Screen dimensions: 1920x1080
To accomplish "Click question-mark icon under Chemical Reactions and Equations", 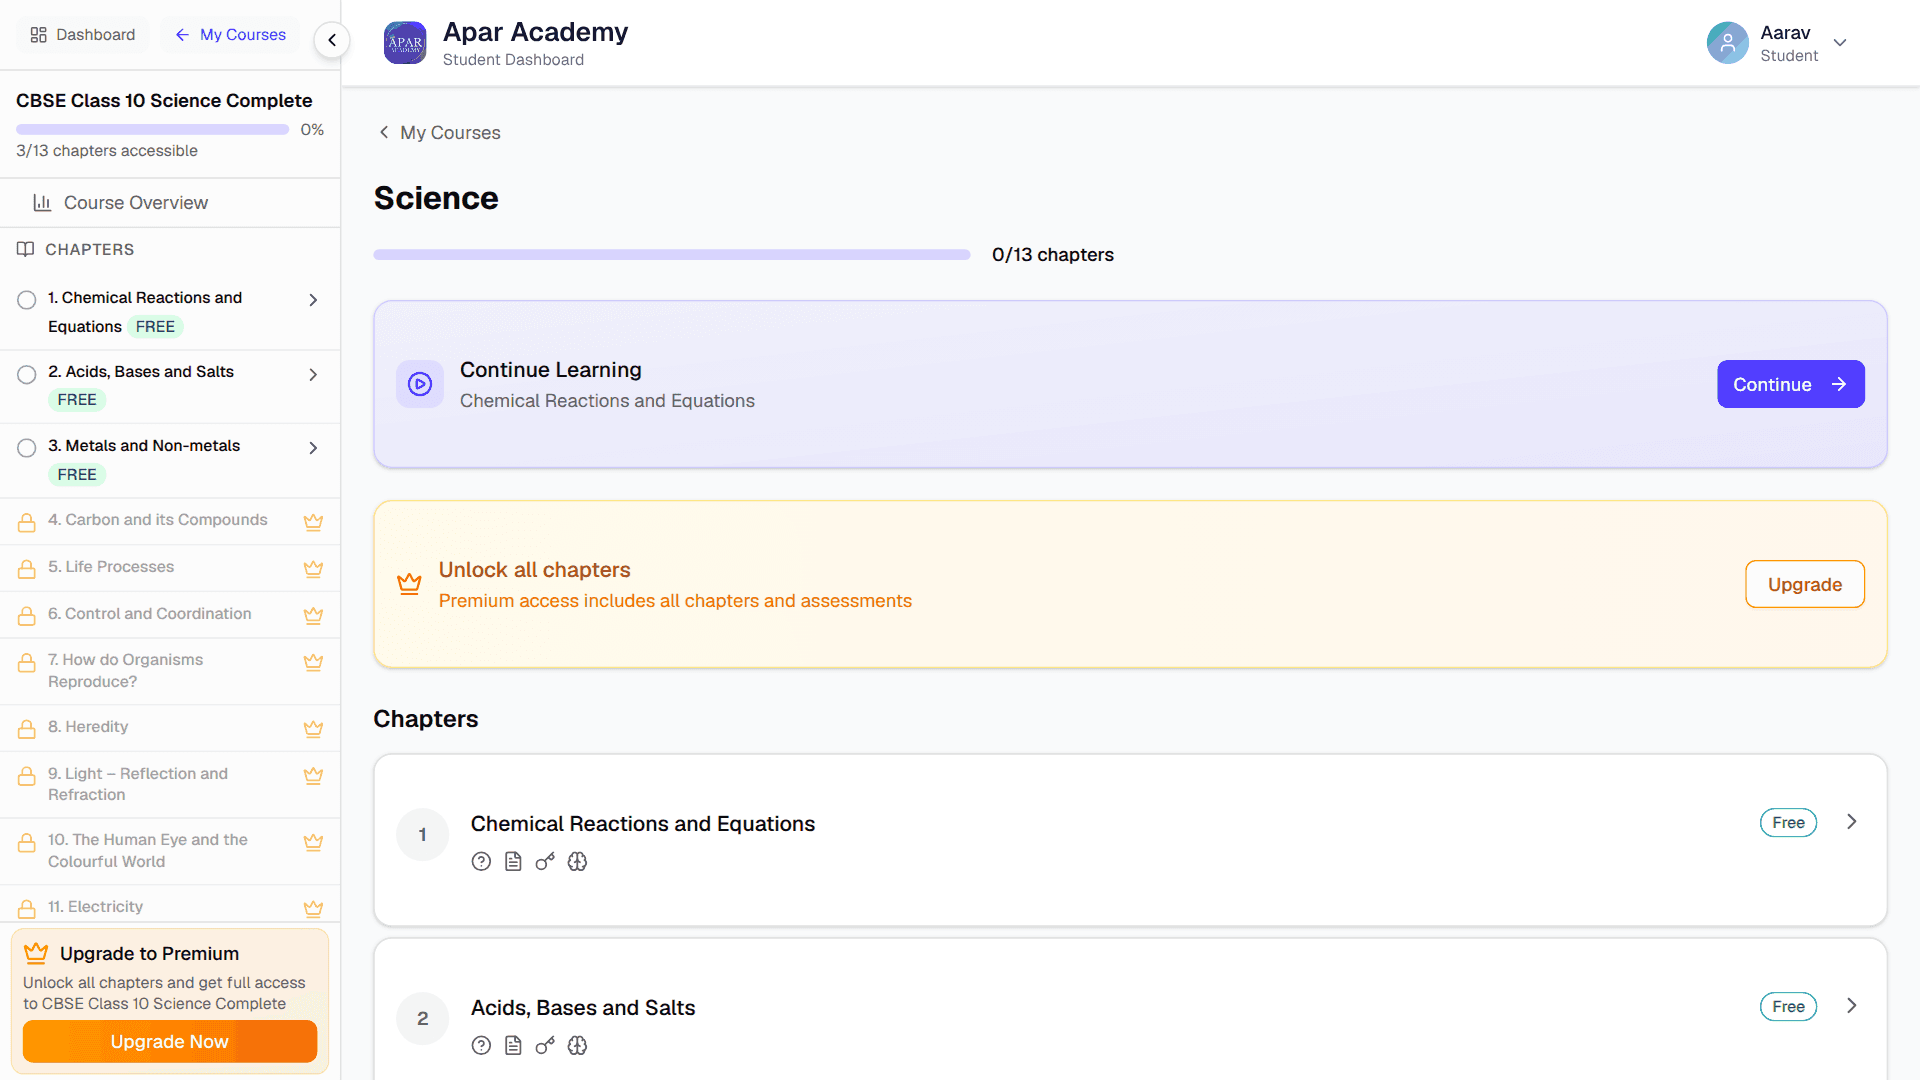I will tap(481, 862).
